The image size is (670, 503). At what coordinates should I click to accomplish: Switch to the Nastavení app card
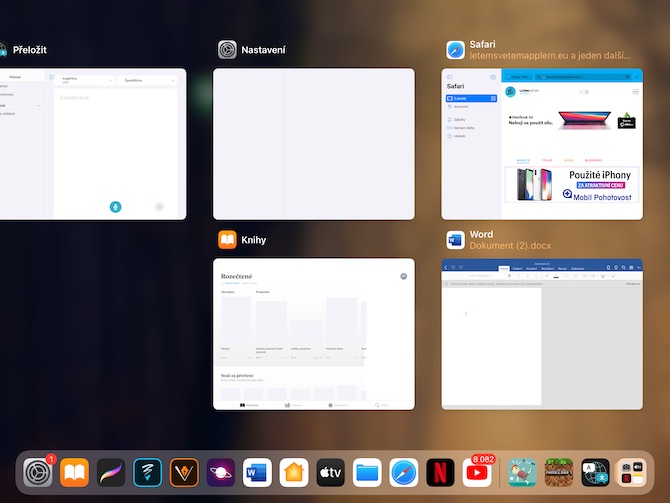(314, 144)
